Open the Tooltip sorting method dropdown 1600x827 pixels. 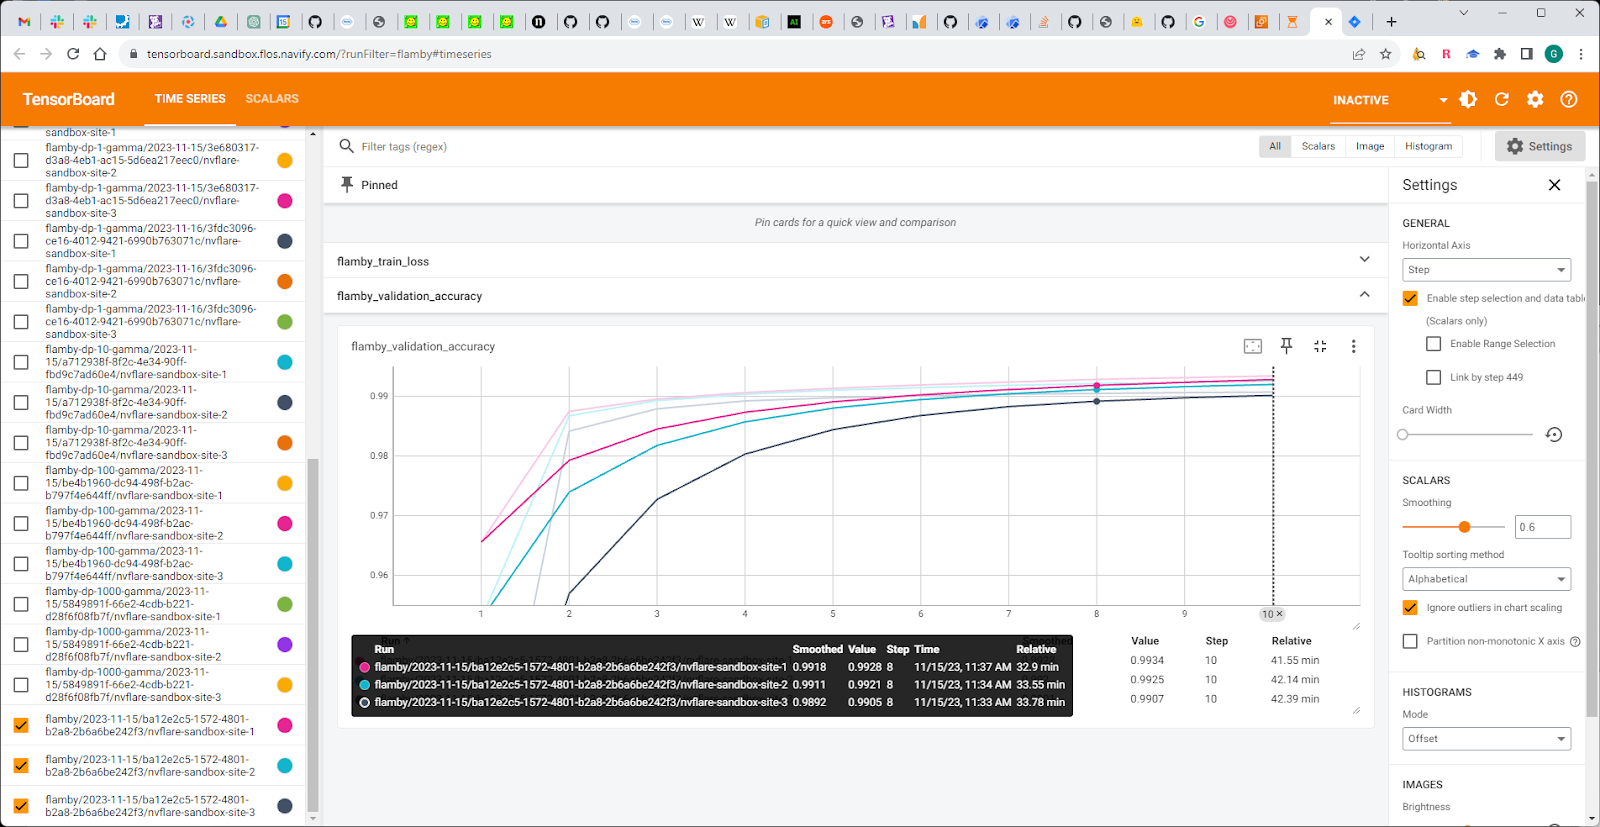(1486, 579)
